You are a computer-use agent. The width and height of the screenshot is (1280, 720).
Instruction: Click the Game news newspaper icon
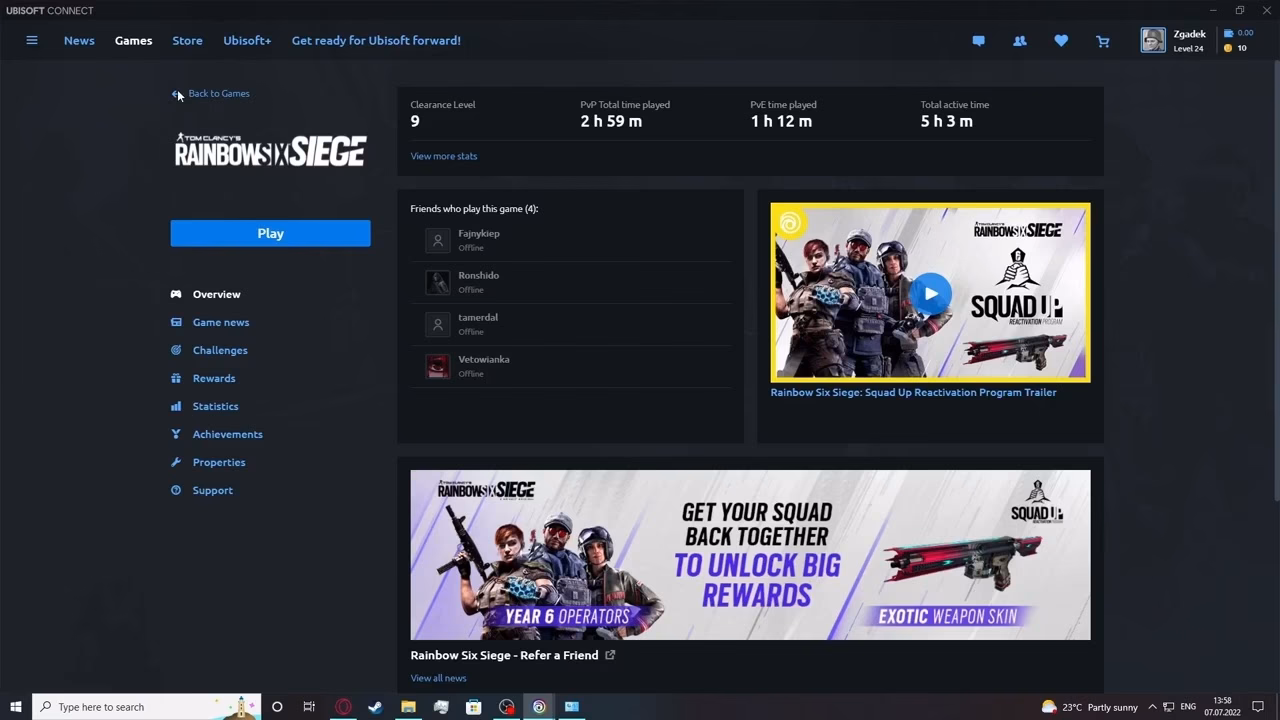pos(176,322)
